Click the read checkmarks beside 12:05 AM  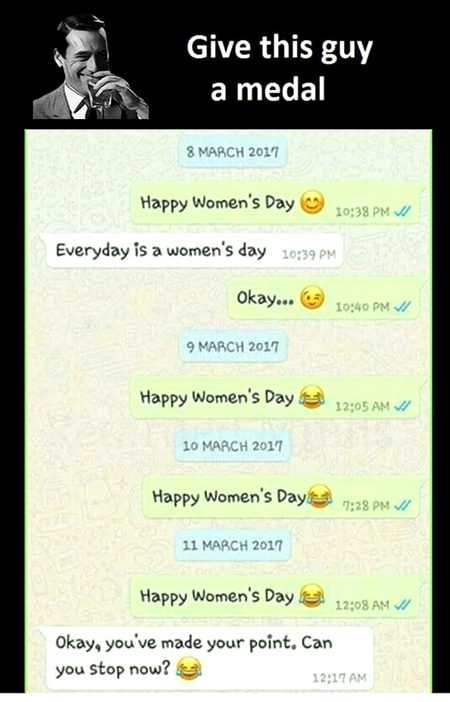[x=402, y=406]
